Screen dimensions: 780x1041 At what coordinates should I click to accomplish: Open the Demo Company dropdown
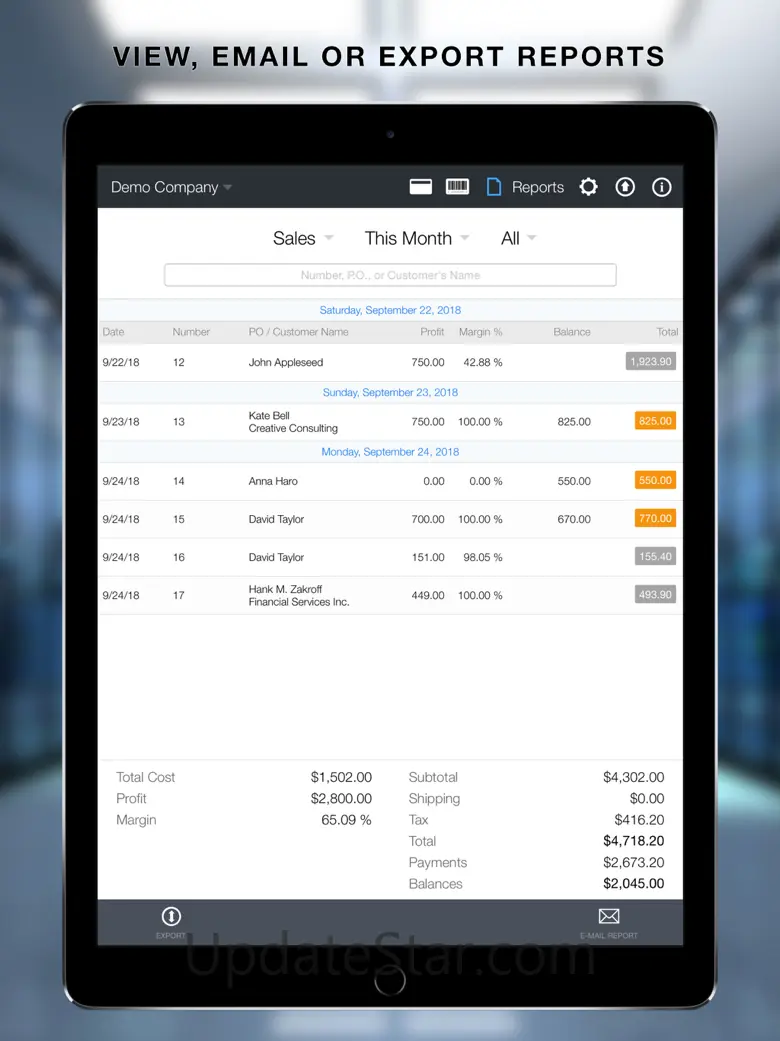coord(171,187)
